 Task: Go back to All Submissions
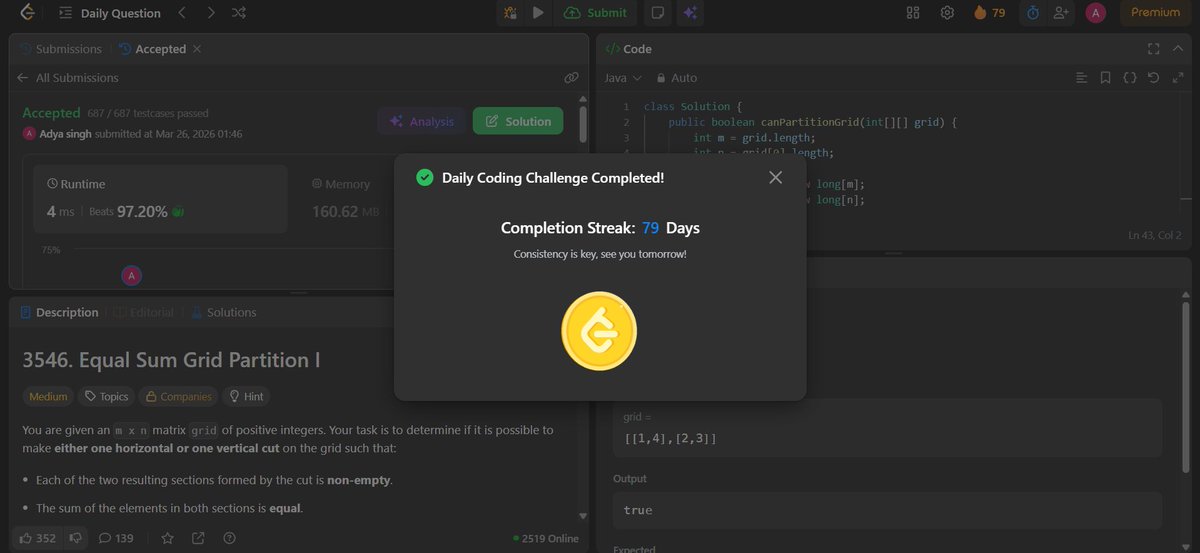(x=68, y=77)
